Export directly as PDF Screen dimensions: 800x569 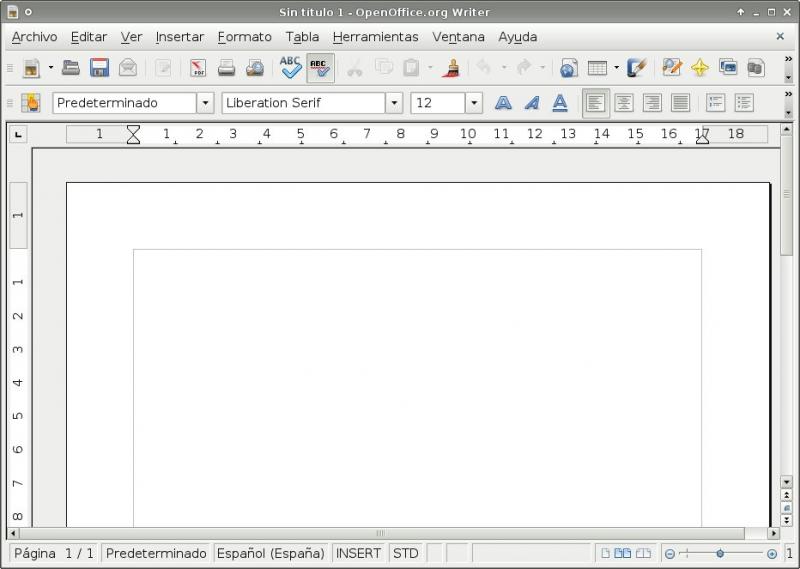pyautogui.click(x=198, y=68)
